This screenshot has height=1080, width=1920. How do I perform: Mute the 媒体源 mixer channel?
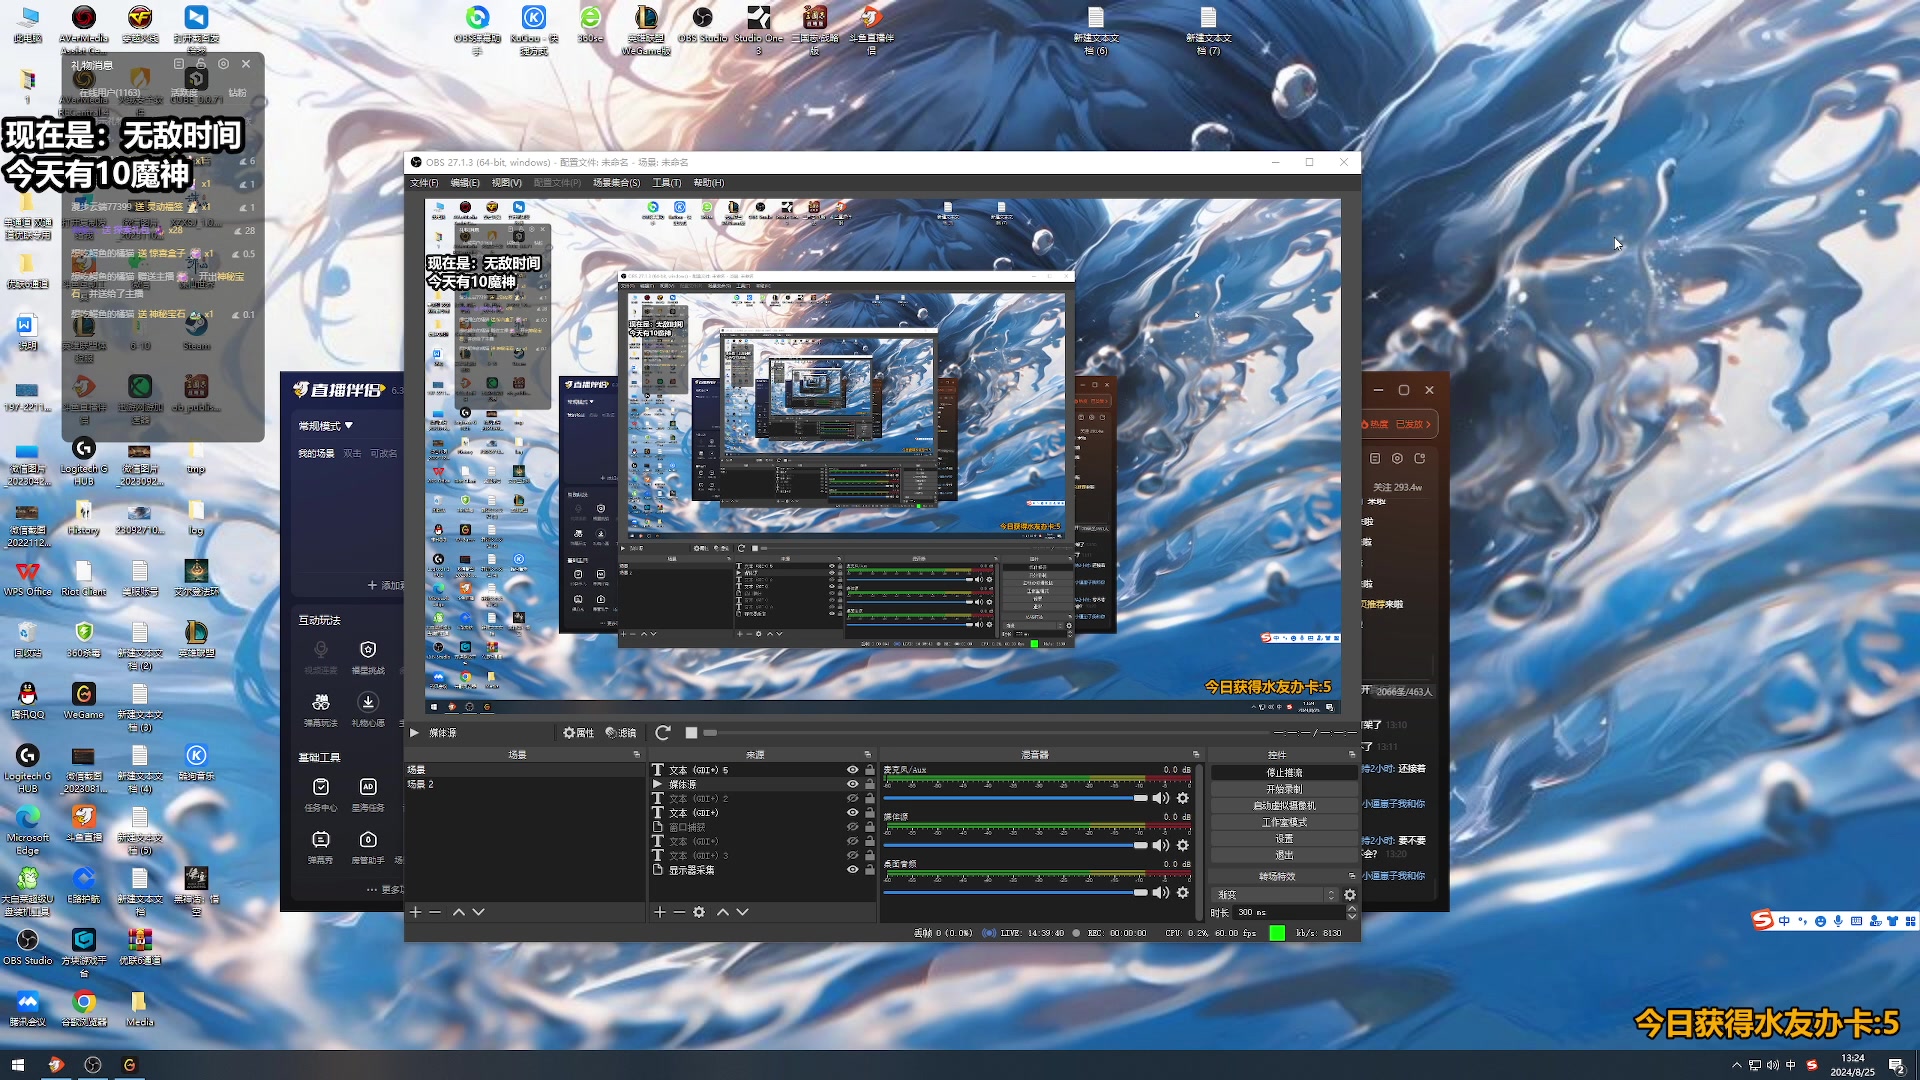click(x=1161, y=845)
